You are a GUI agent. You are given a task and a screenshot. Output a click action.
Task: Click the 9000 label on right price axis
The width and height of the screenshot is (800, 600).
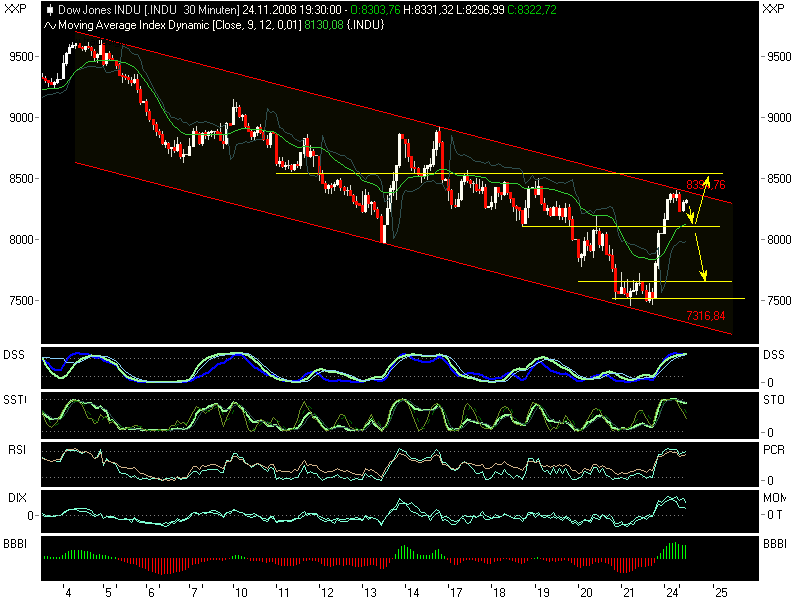780,117
